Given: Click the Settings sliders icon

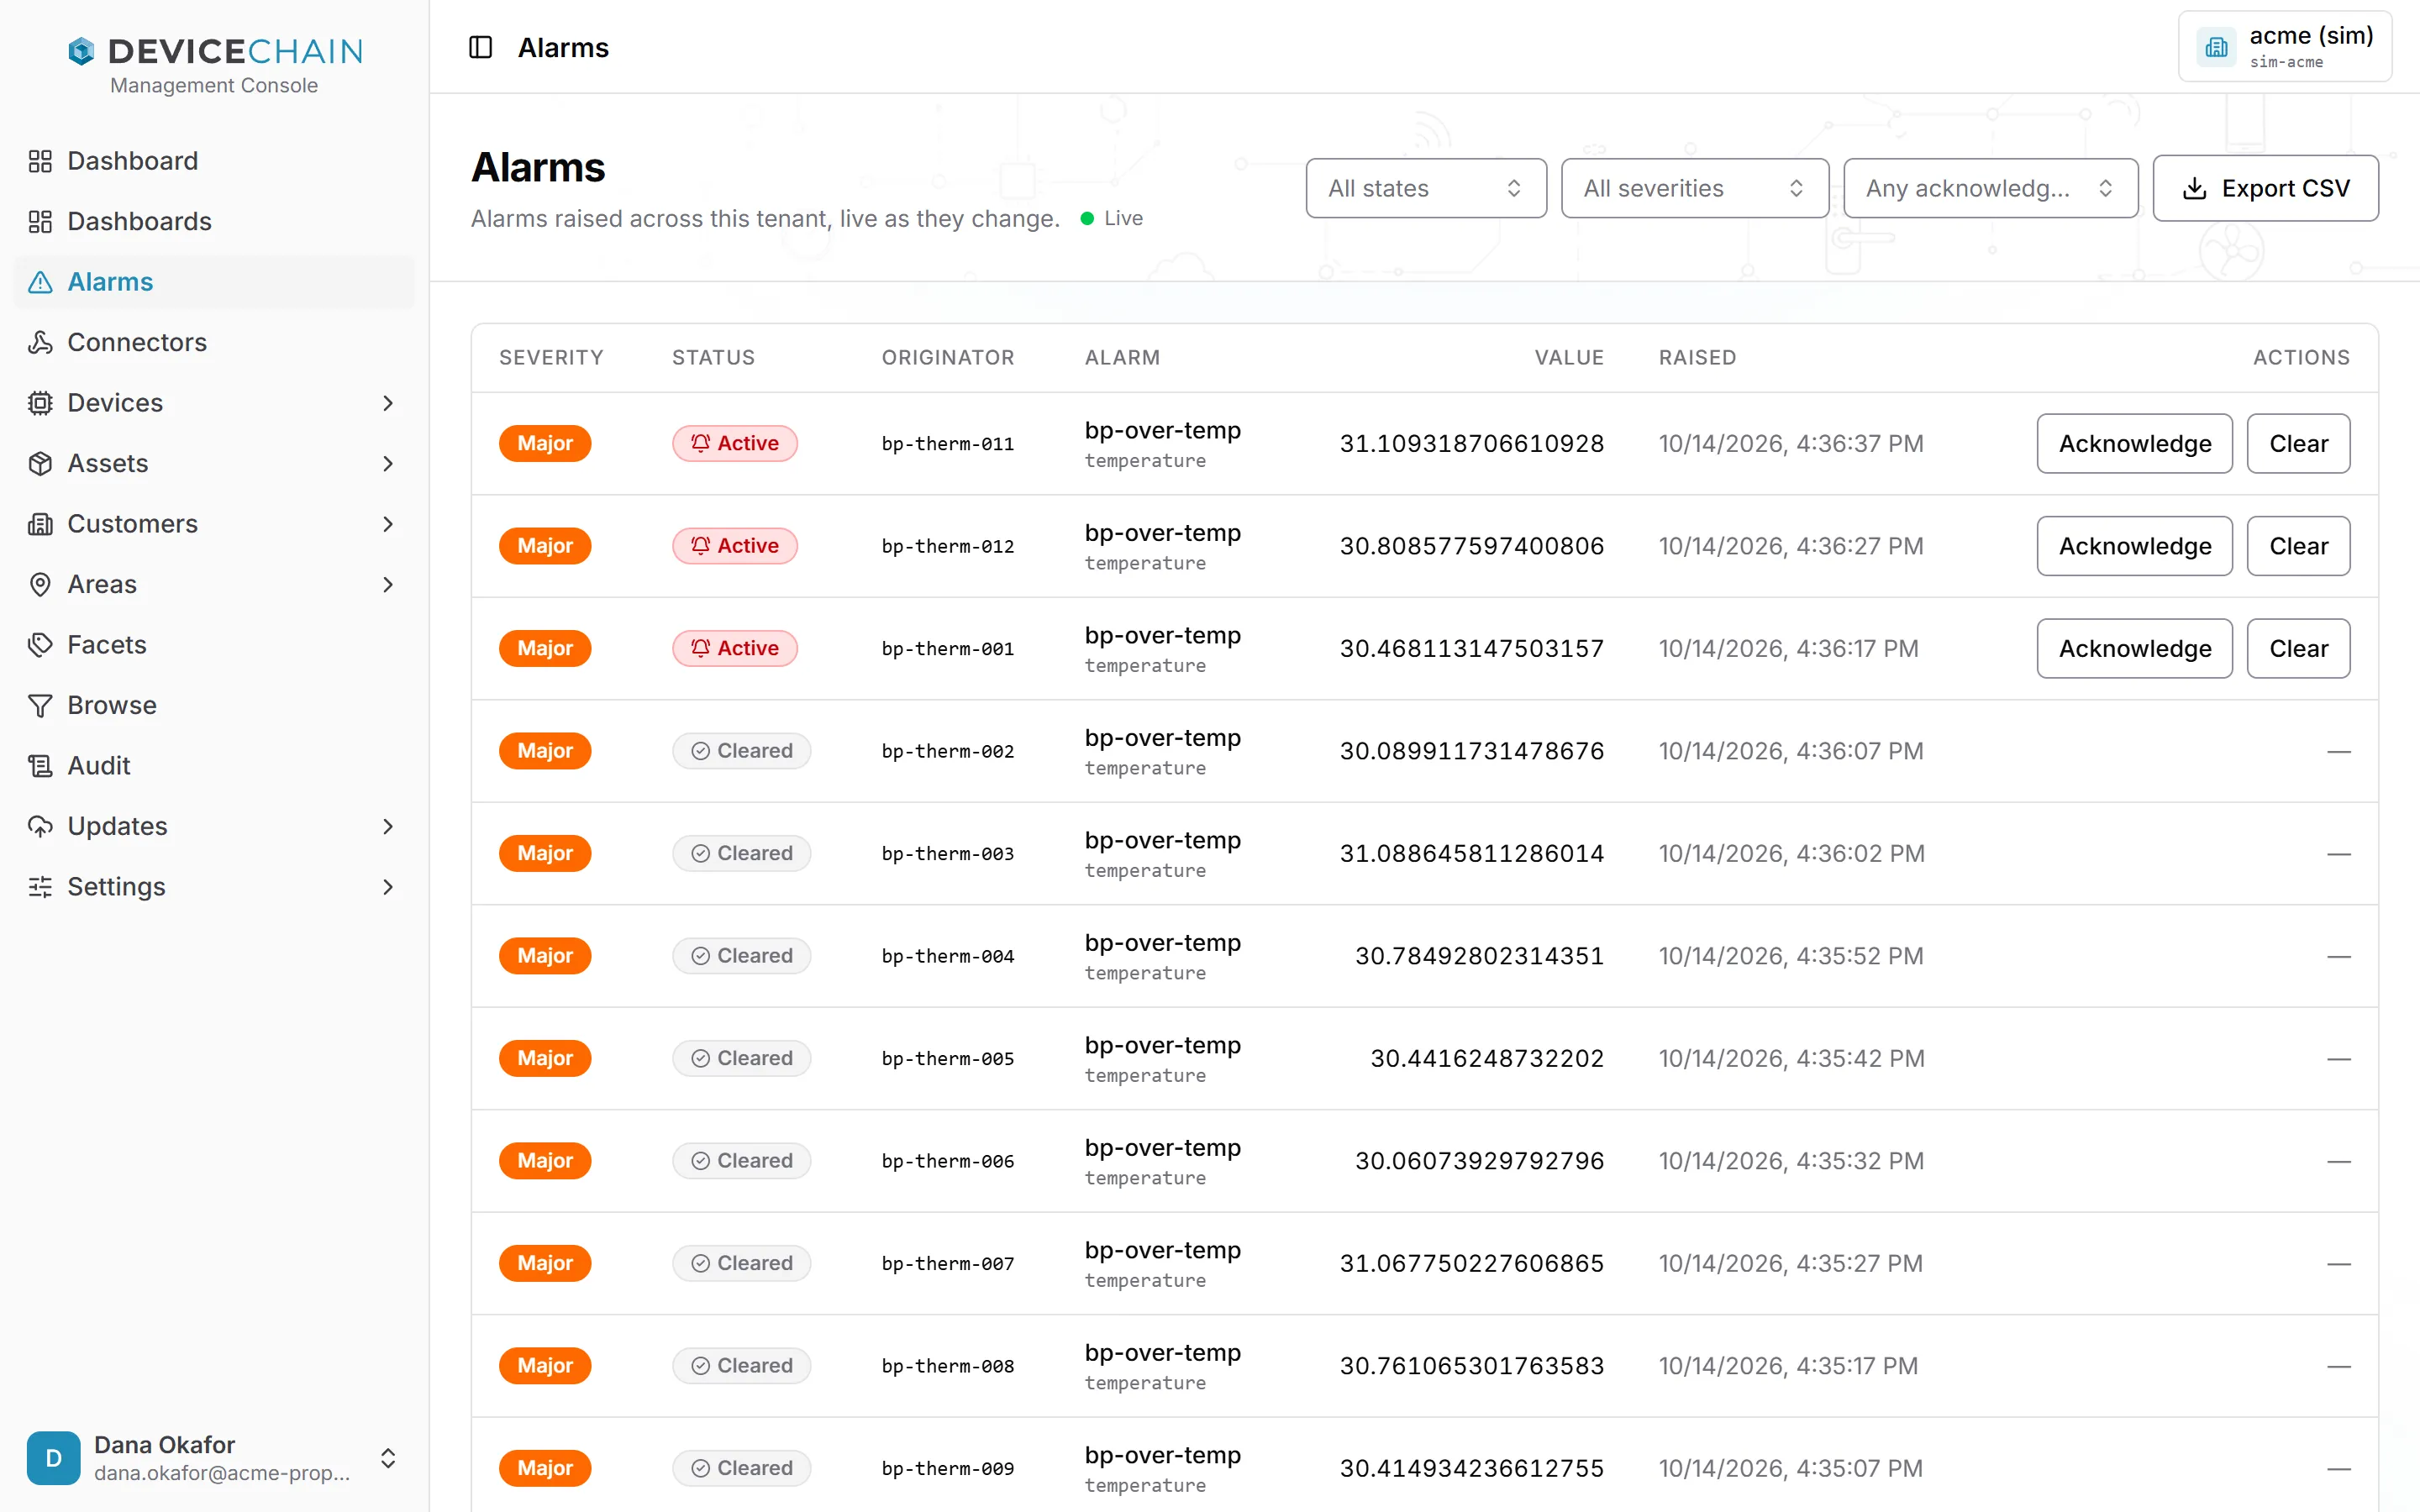Looking at the screenshot, I should coord(40,887).
